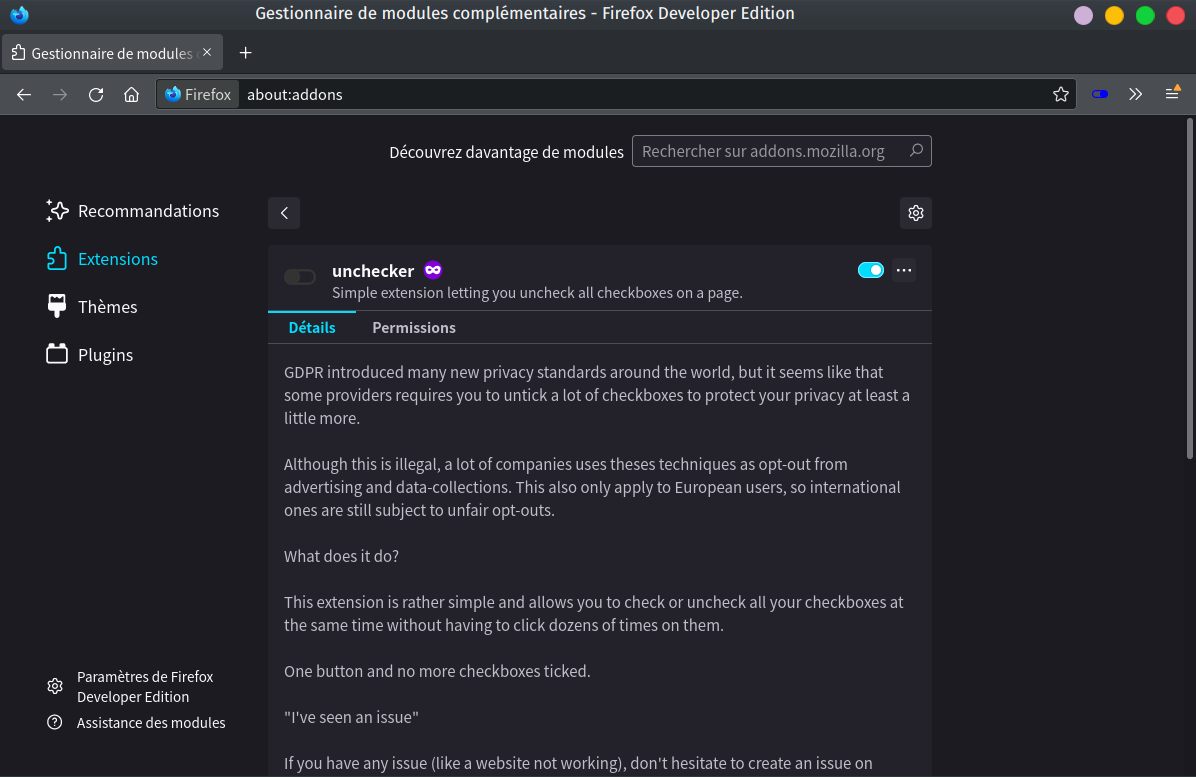Open Paramètres de Firefox Developer Edition
The height and width of the screenshot is (777, 1196).
130,686
